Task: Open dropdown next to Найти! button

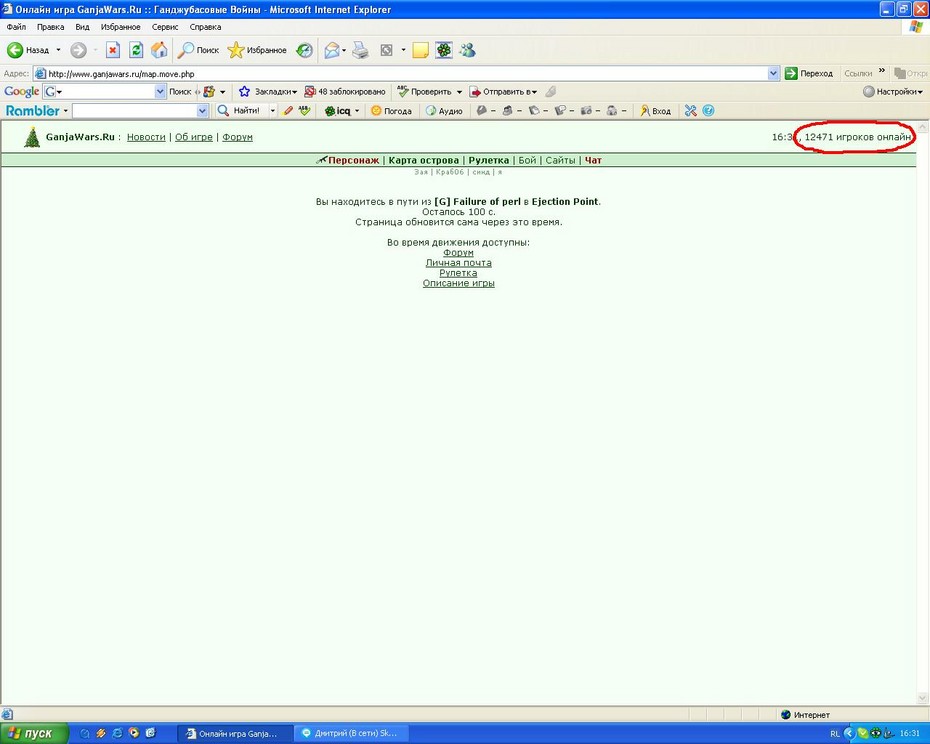Action: tap(273, 110)
